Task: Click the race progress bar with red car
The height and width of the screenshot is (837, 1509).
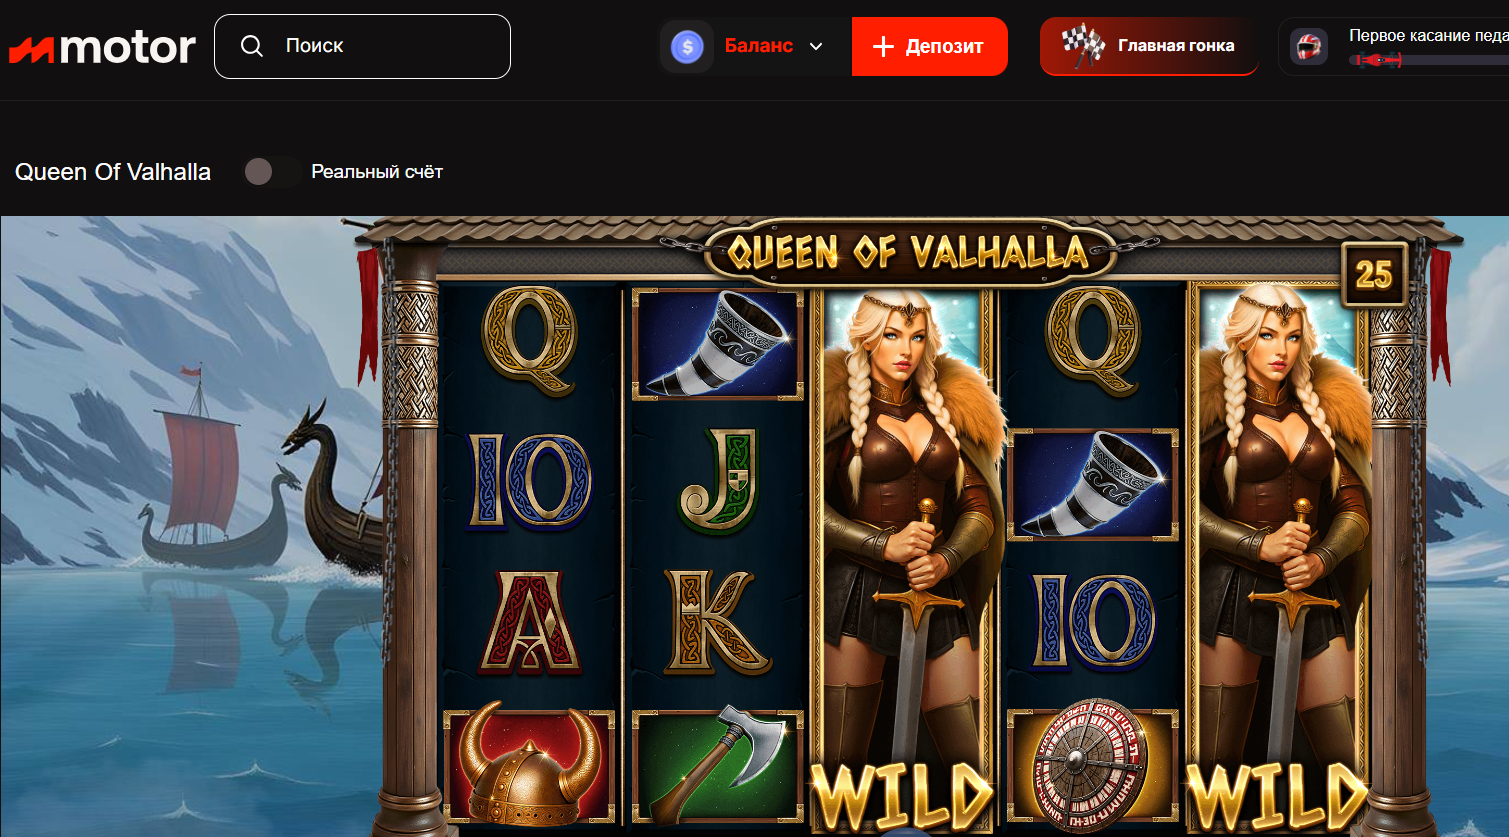Action: [1428, 60]
